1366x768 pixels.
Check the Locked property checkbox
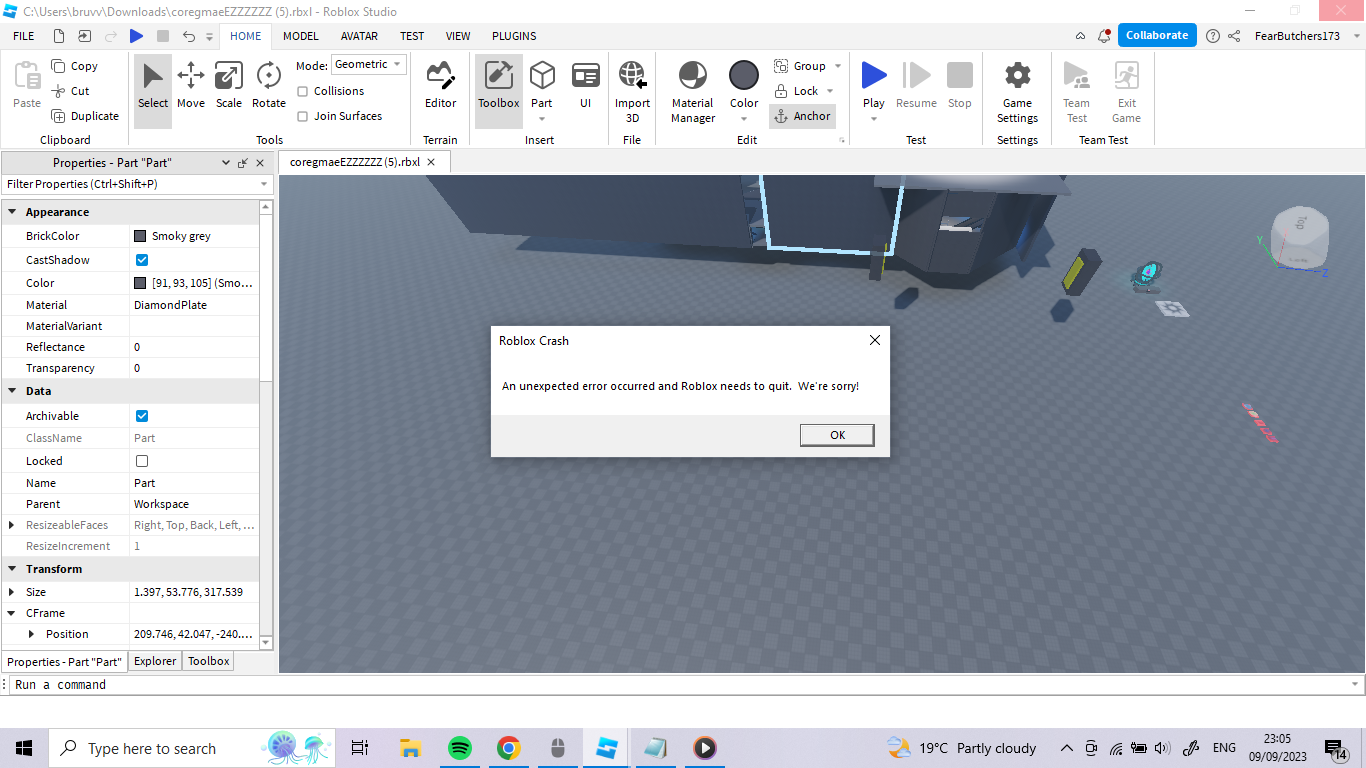(x=142, y=461)
